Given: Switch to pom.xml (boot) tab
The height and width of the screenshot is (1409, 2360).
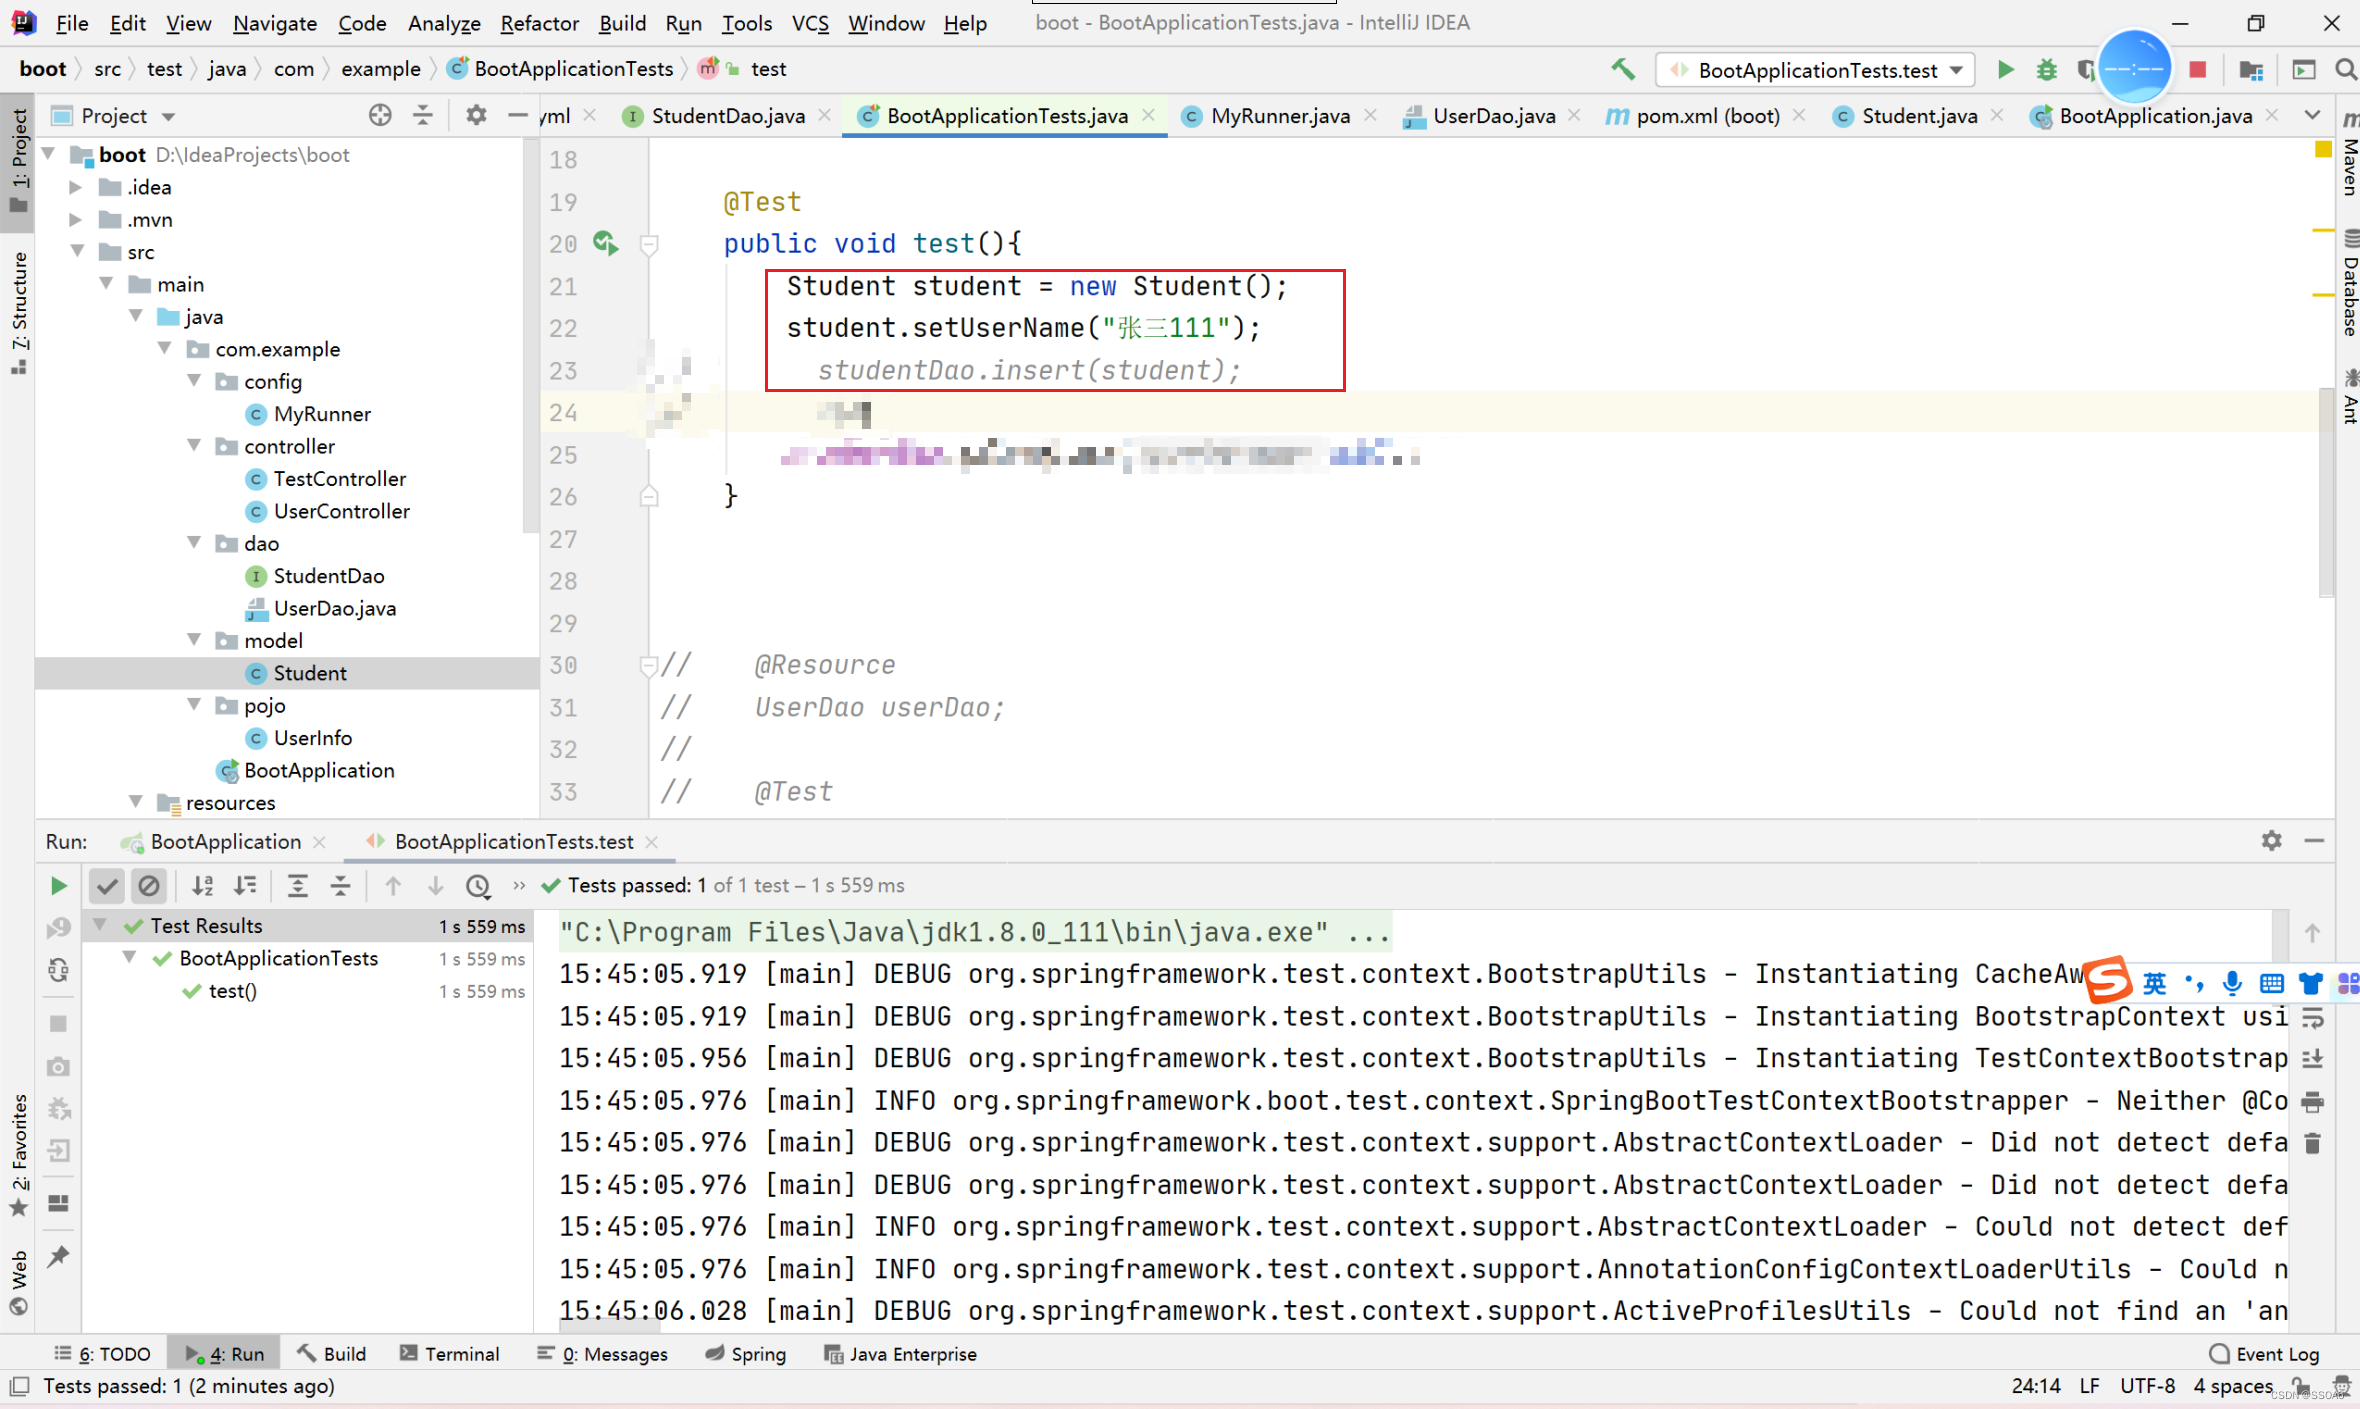Looking at the screenshot, I should [x=1707, y=116].
